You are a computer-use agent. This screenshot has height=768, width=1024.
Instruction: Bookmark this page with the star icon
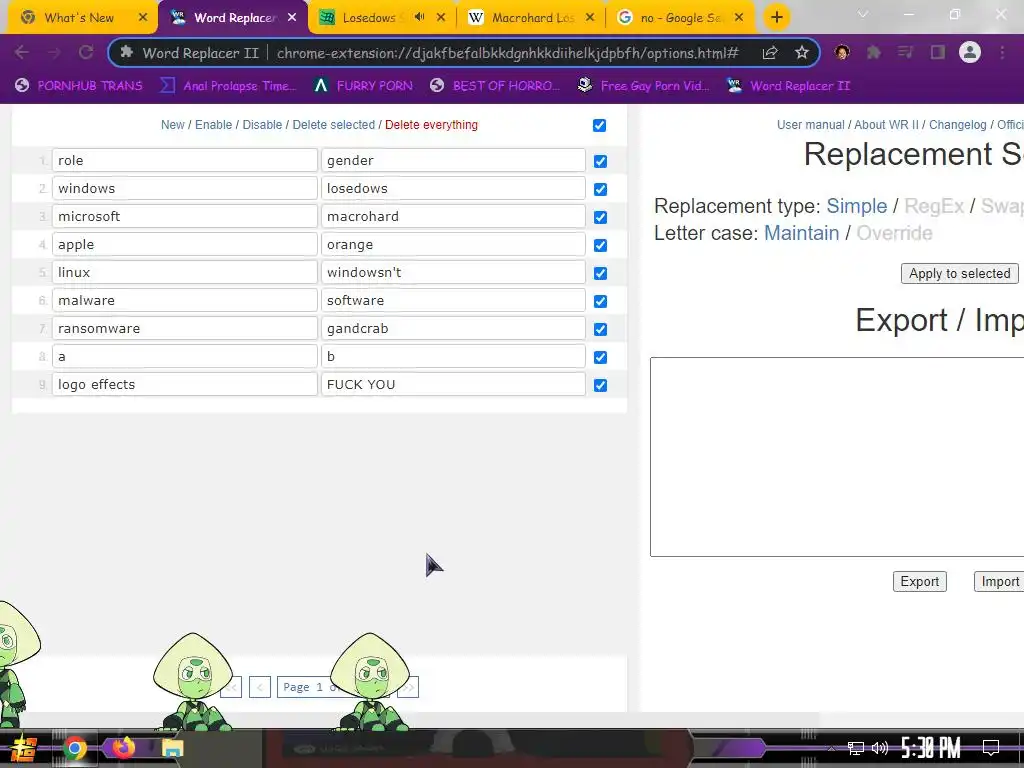click(802, 53)
